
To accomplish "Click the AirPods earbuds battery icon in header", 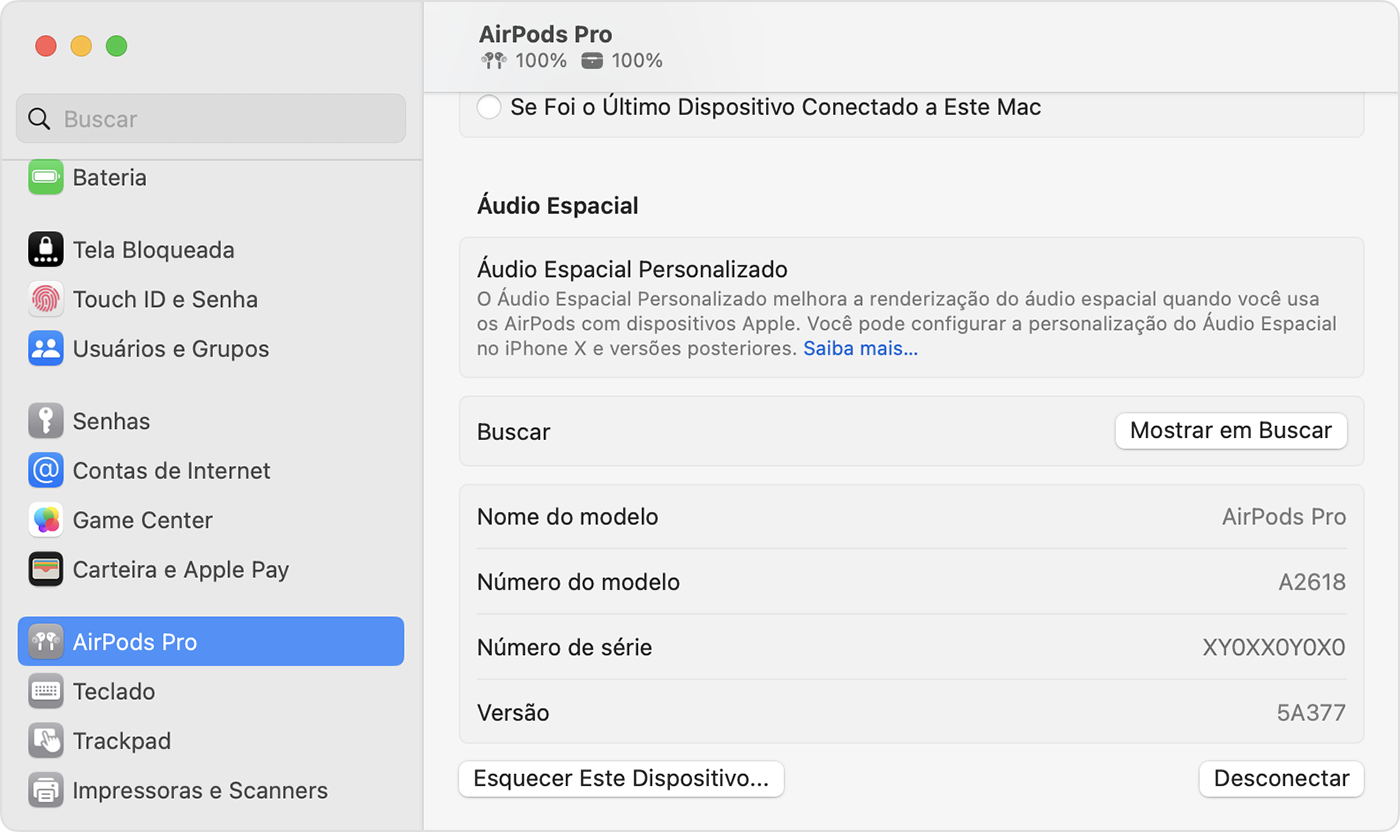I will [493, 61].
